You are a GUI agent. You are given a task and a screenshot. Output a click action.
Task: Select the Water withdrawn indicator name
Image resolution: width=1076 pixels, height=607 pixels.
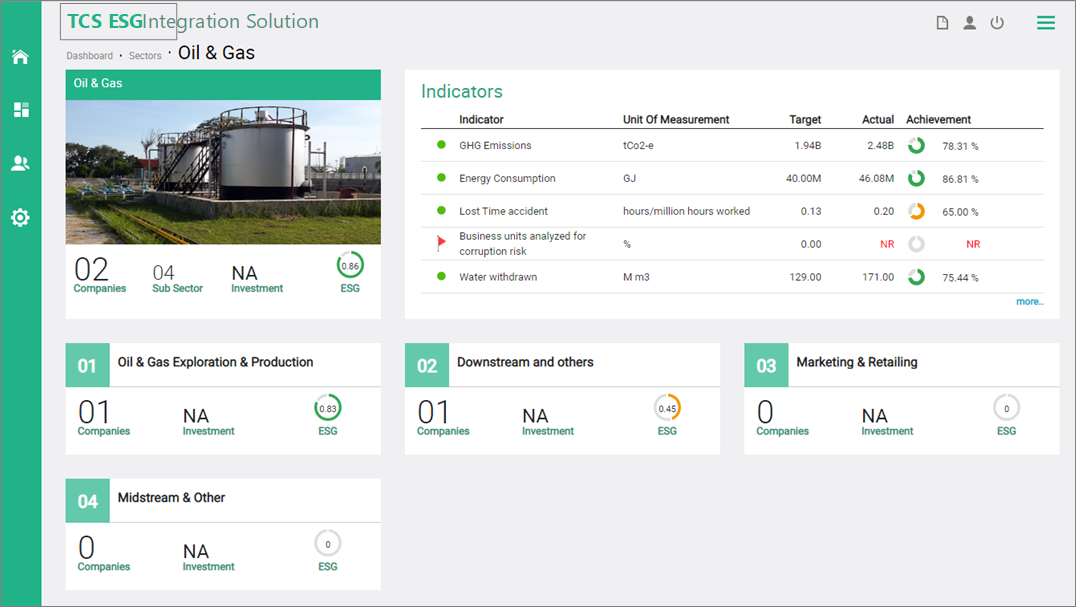click(498, 277)
